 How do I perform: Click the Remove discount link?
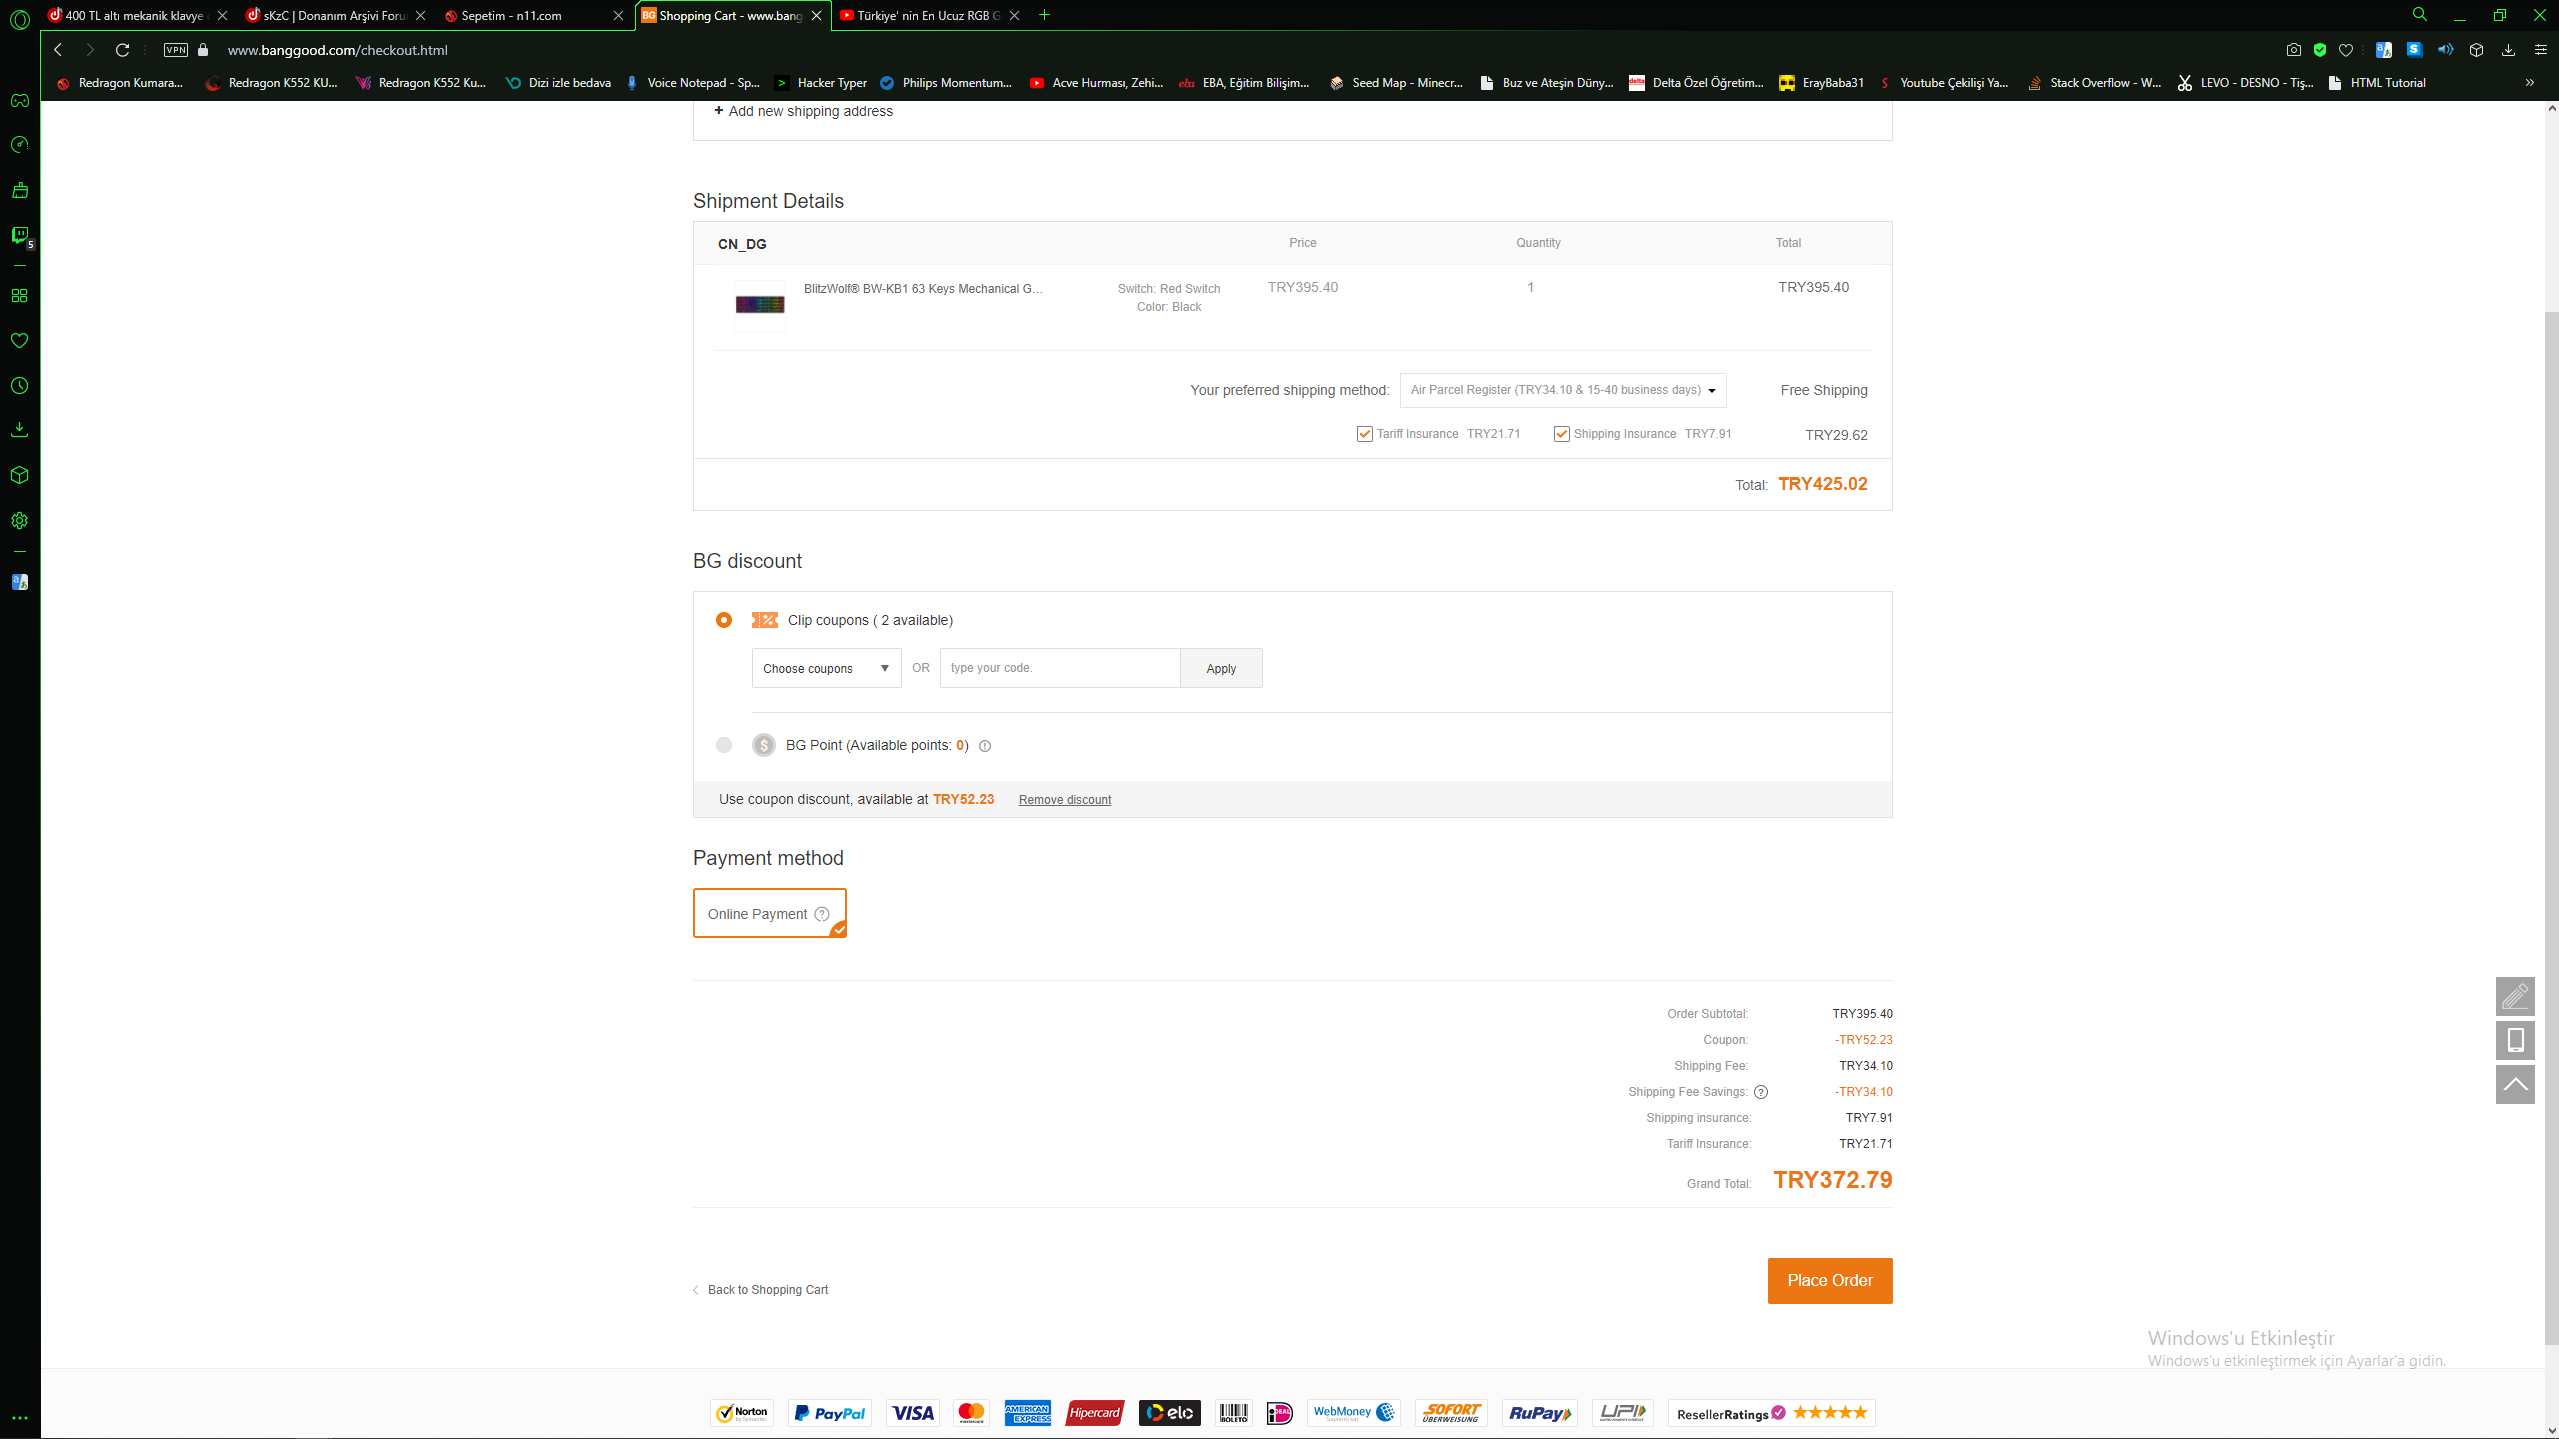pyautogui.click(x=1064, y=800)
